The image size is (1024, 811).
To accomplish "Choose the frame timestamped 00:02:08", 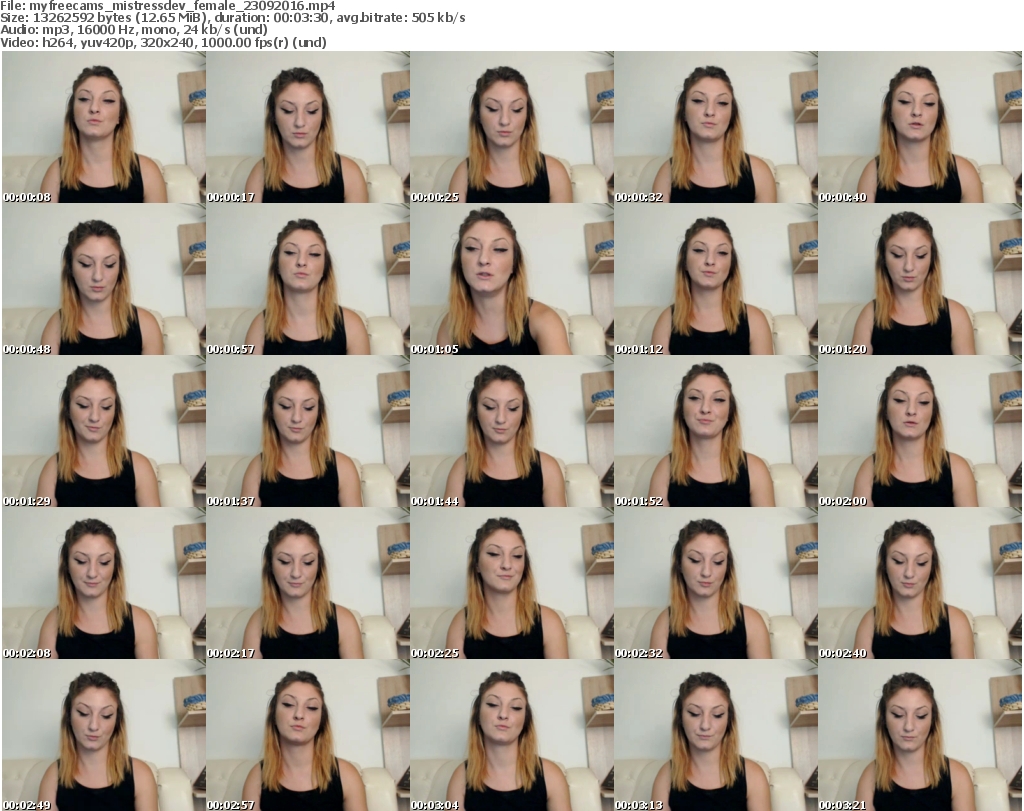I will 104,583.
